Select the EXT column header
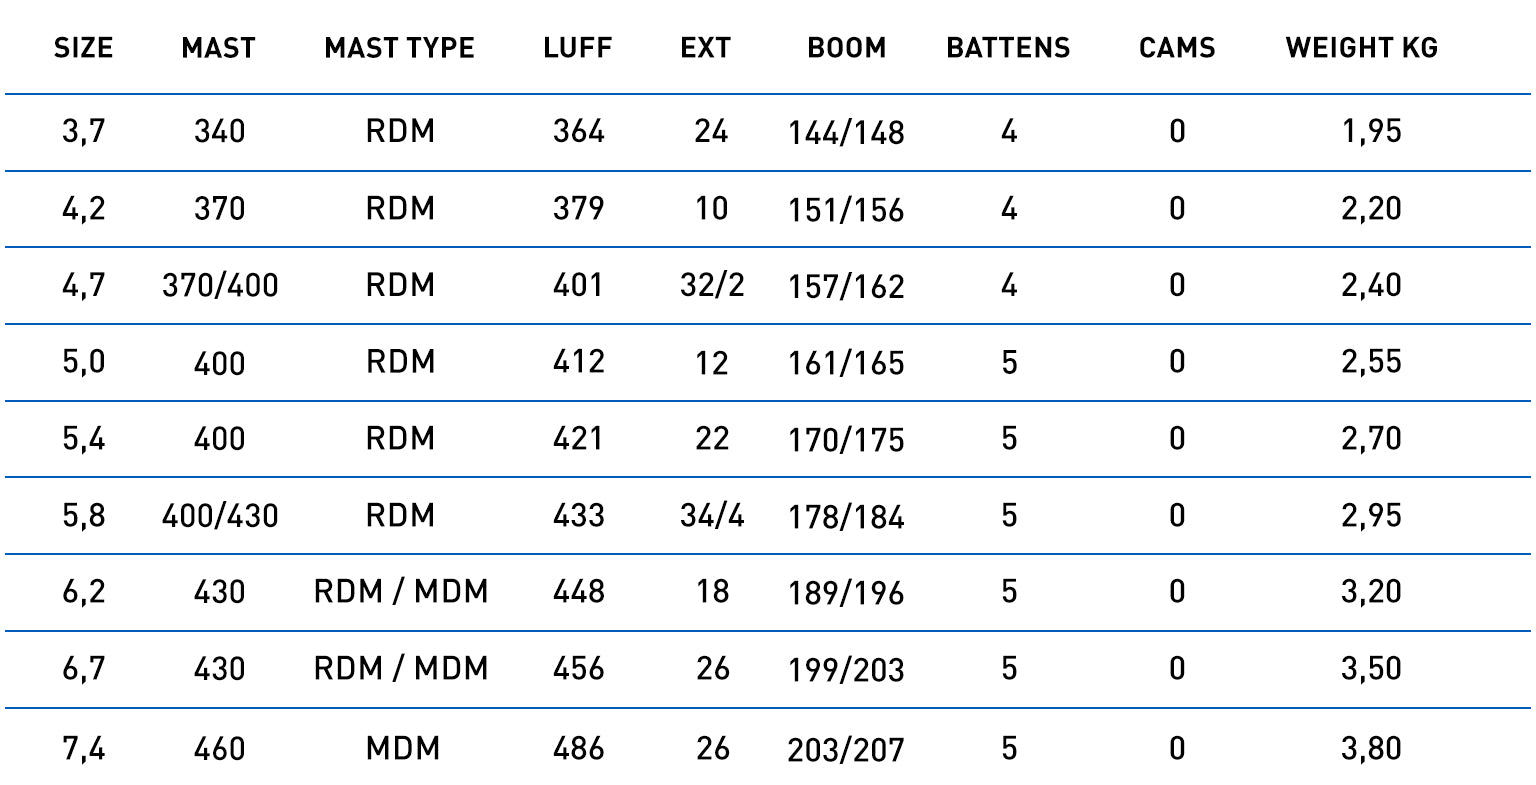 tap(705, 48)
